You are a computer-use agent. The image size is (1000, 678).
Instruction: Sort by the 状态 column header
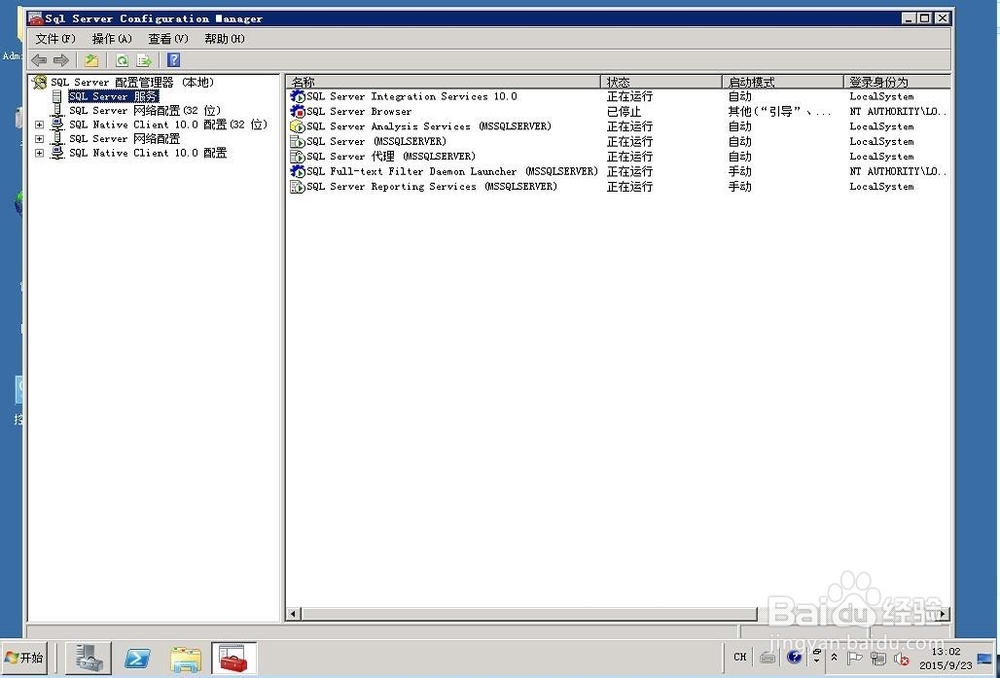[661, 82]
